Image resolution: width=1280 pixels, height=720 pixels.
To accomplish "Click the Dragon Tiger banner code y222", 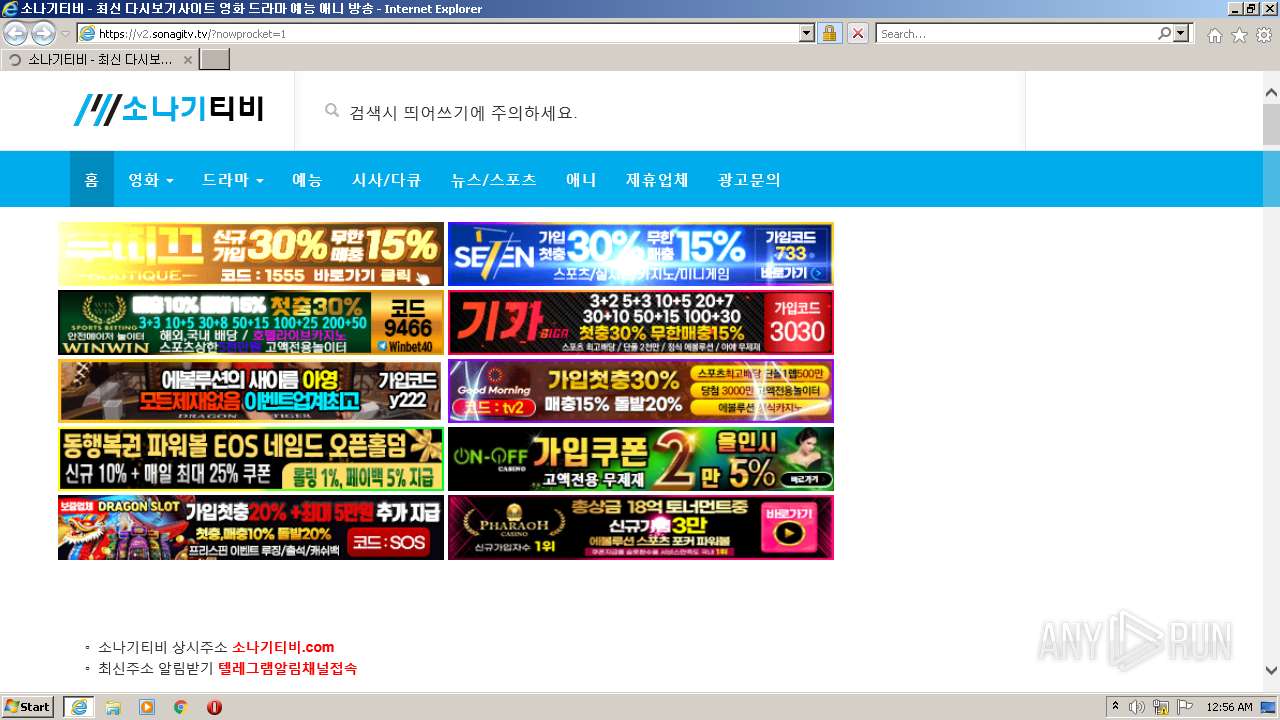I will pyautogui.click(x=251, y=391).
